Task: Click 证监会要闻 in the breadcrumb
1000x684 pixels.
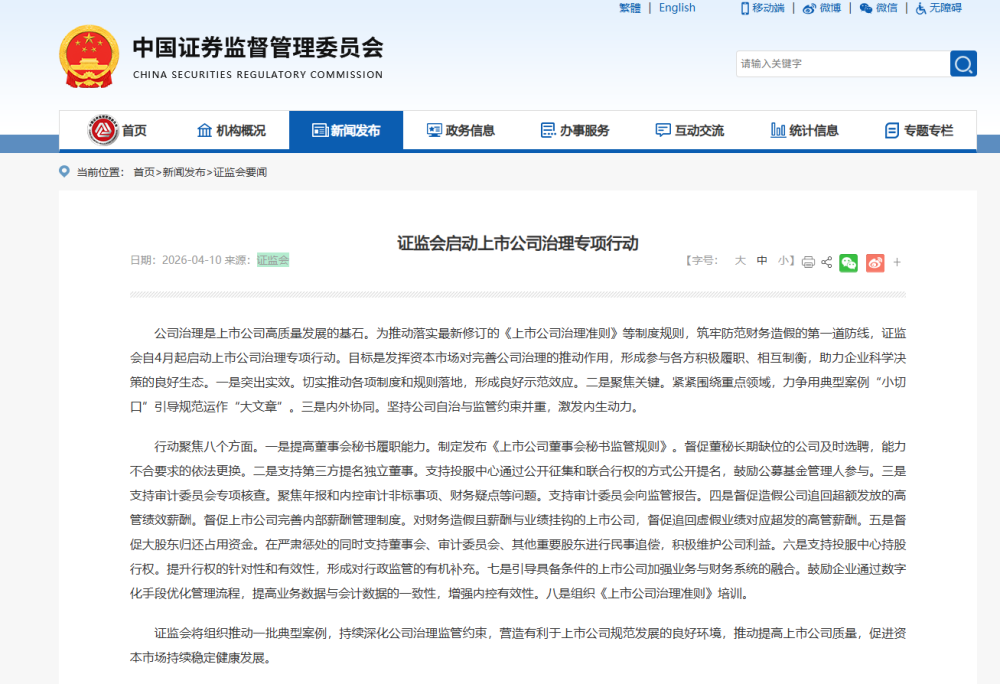Action: point(240,172)
